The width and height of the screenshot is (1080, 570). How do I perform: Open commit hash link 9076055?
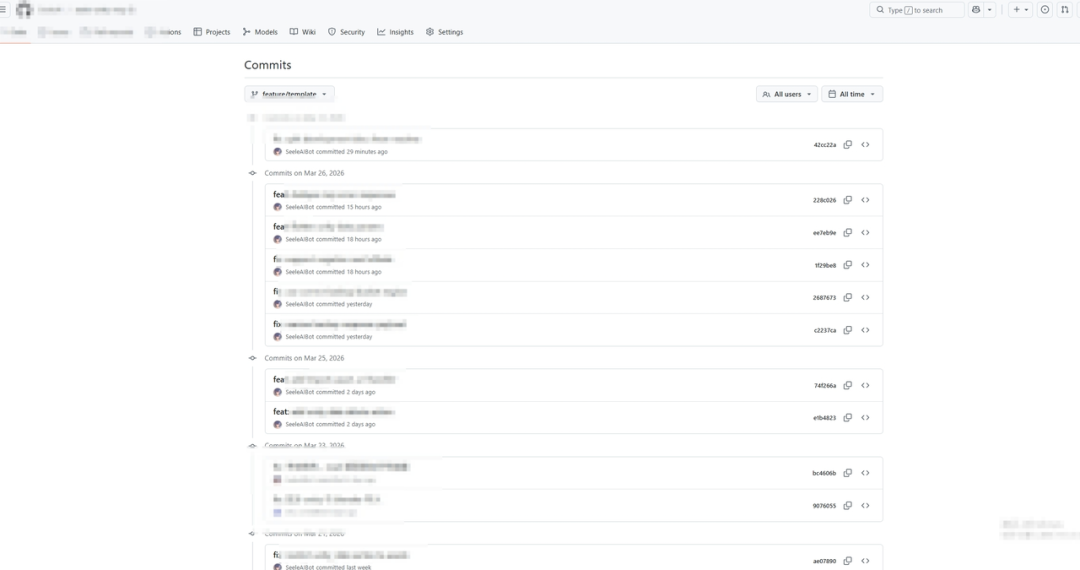824,506
